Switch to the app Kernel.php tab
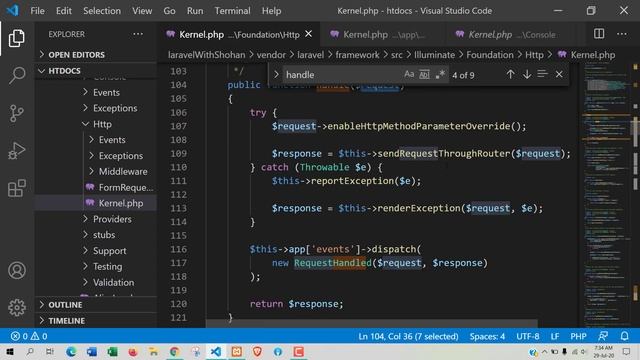The height and width of the screenshot is (360, 640). pyautogui.click(x=382, y=35)
